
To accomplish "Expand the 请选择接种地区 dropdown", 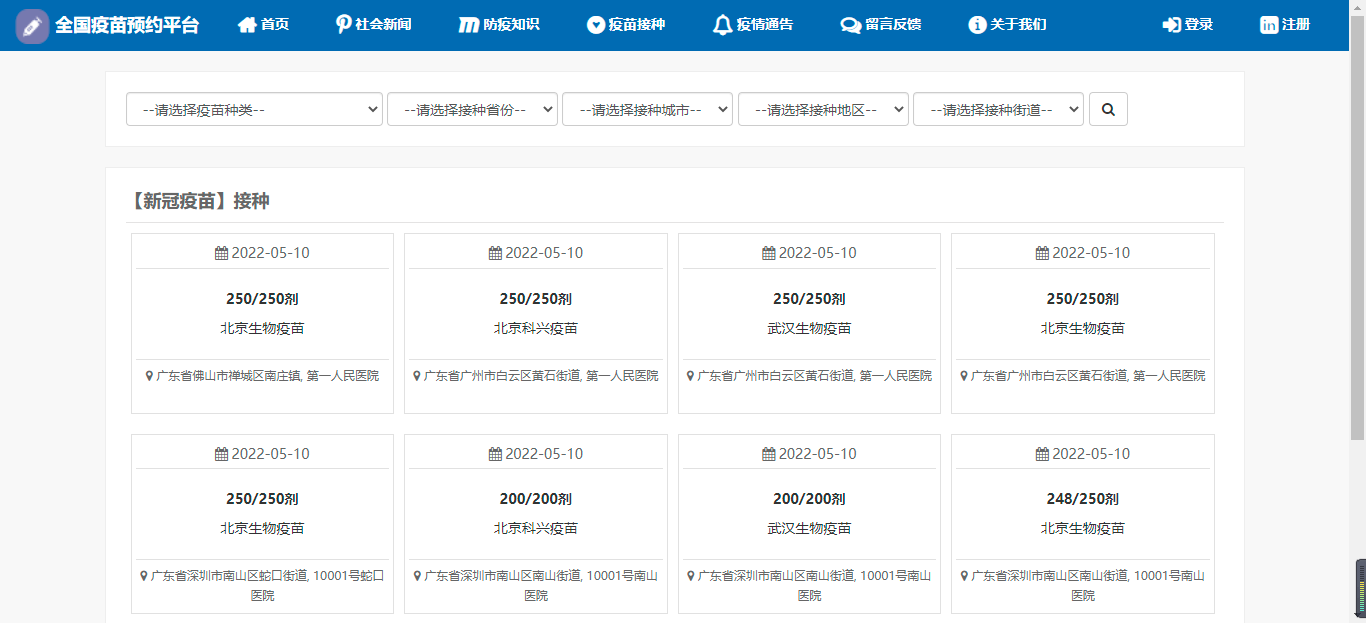I will (823, 110).
